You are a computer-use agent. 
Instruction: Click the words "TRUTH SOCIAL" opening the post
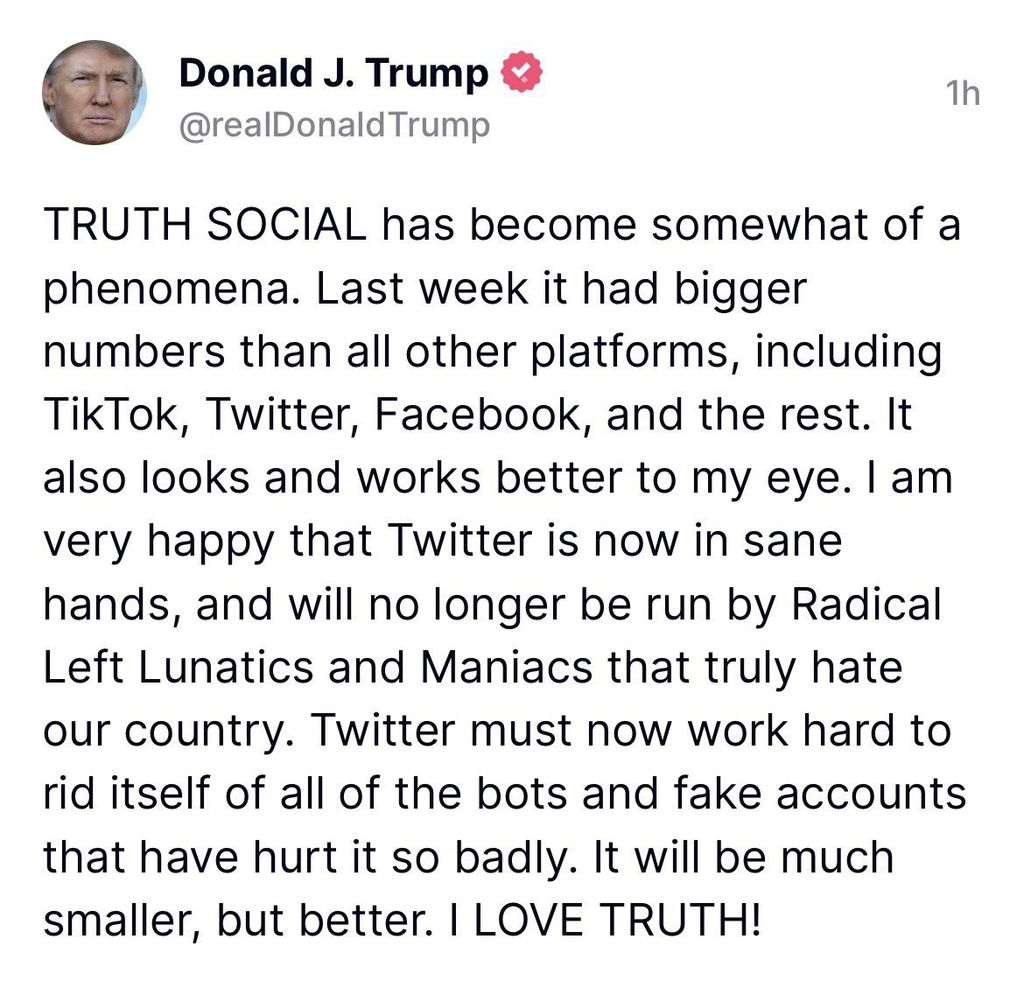coord(205,225)
